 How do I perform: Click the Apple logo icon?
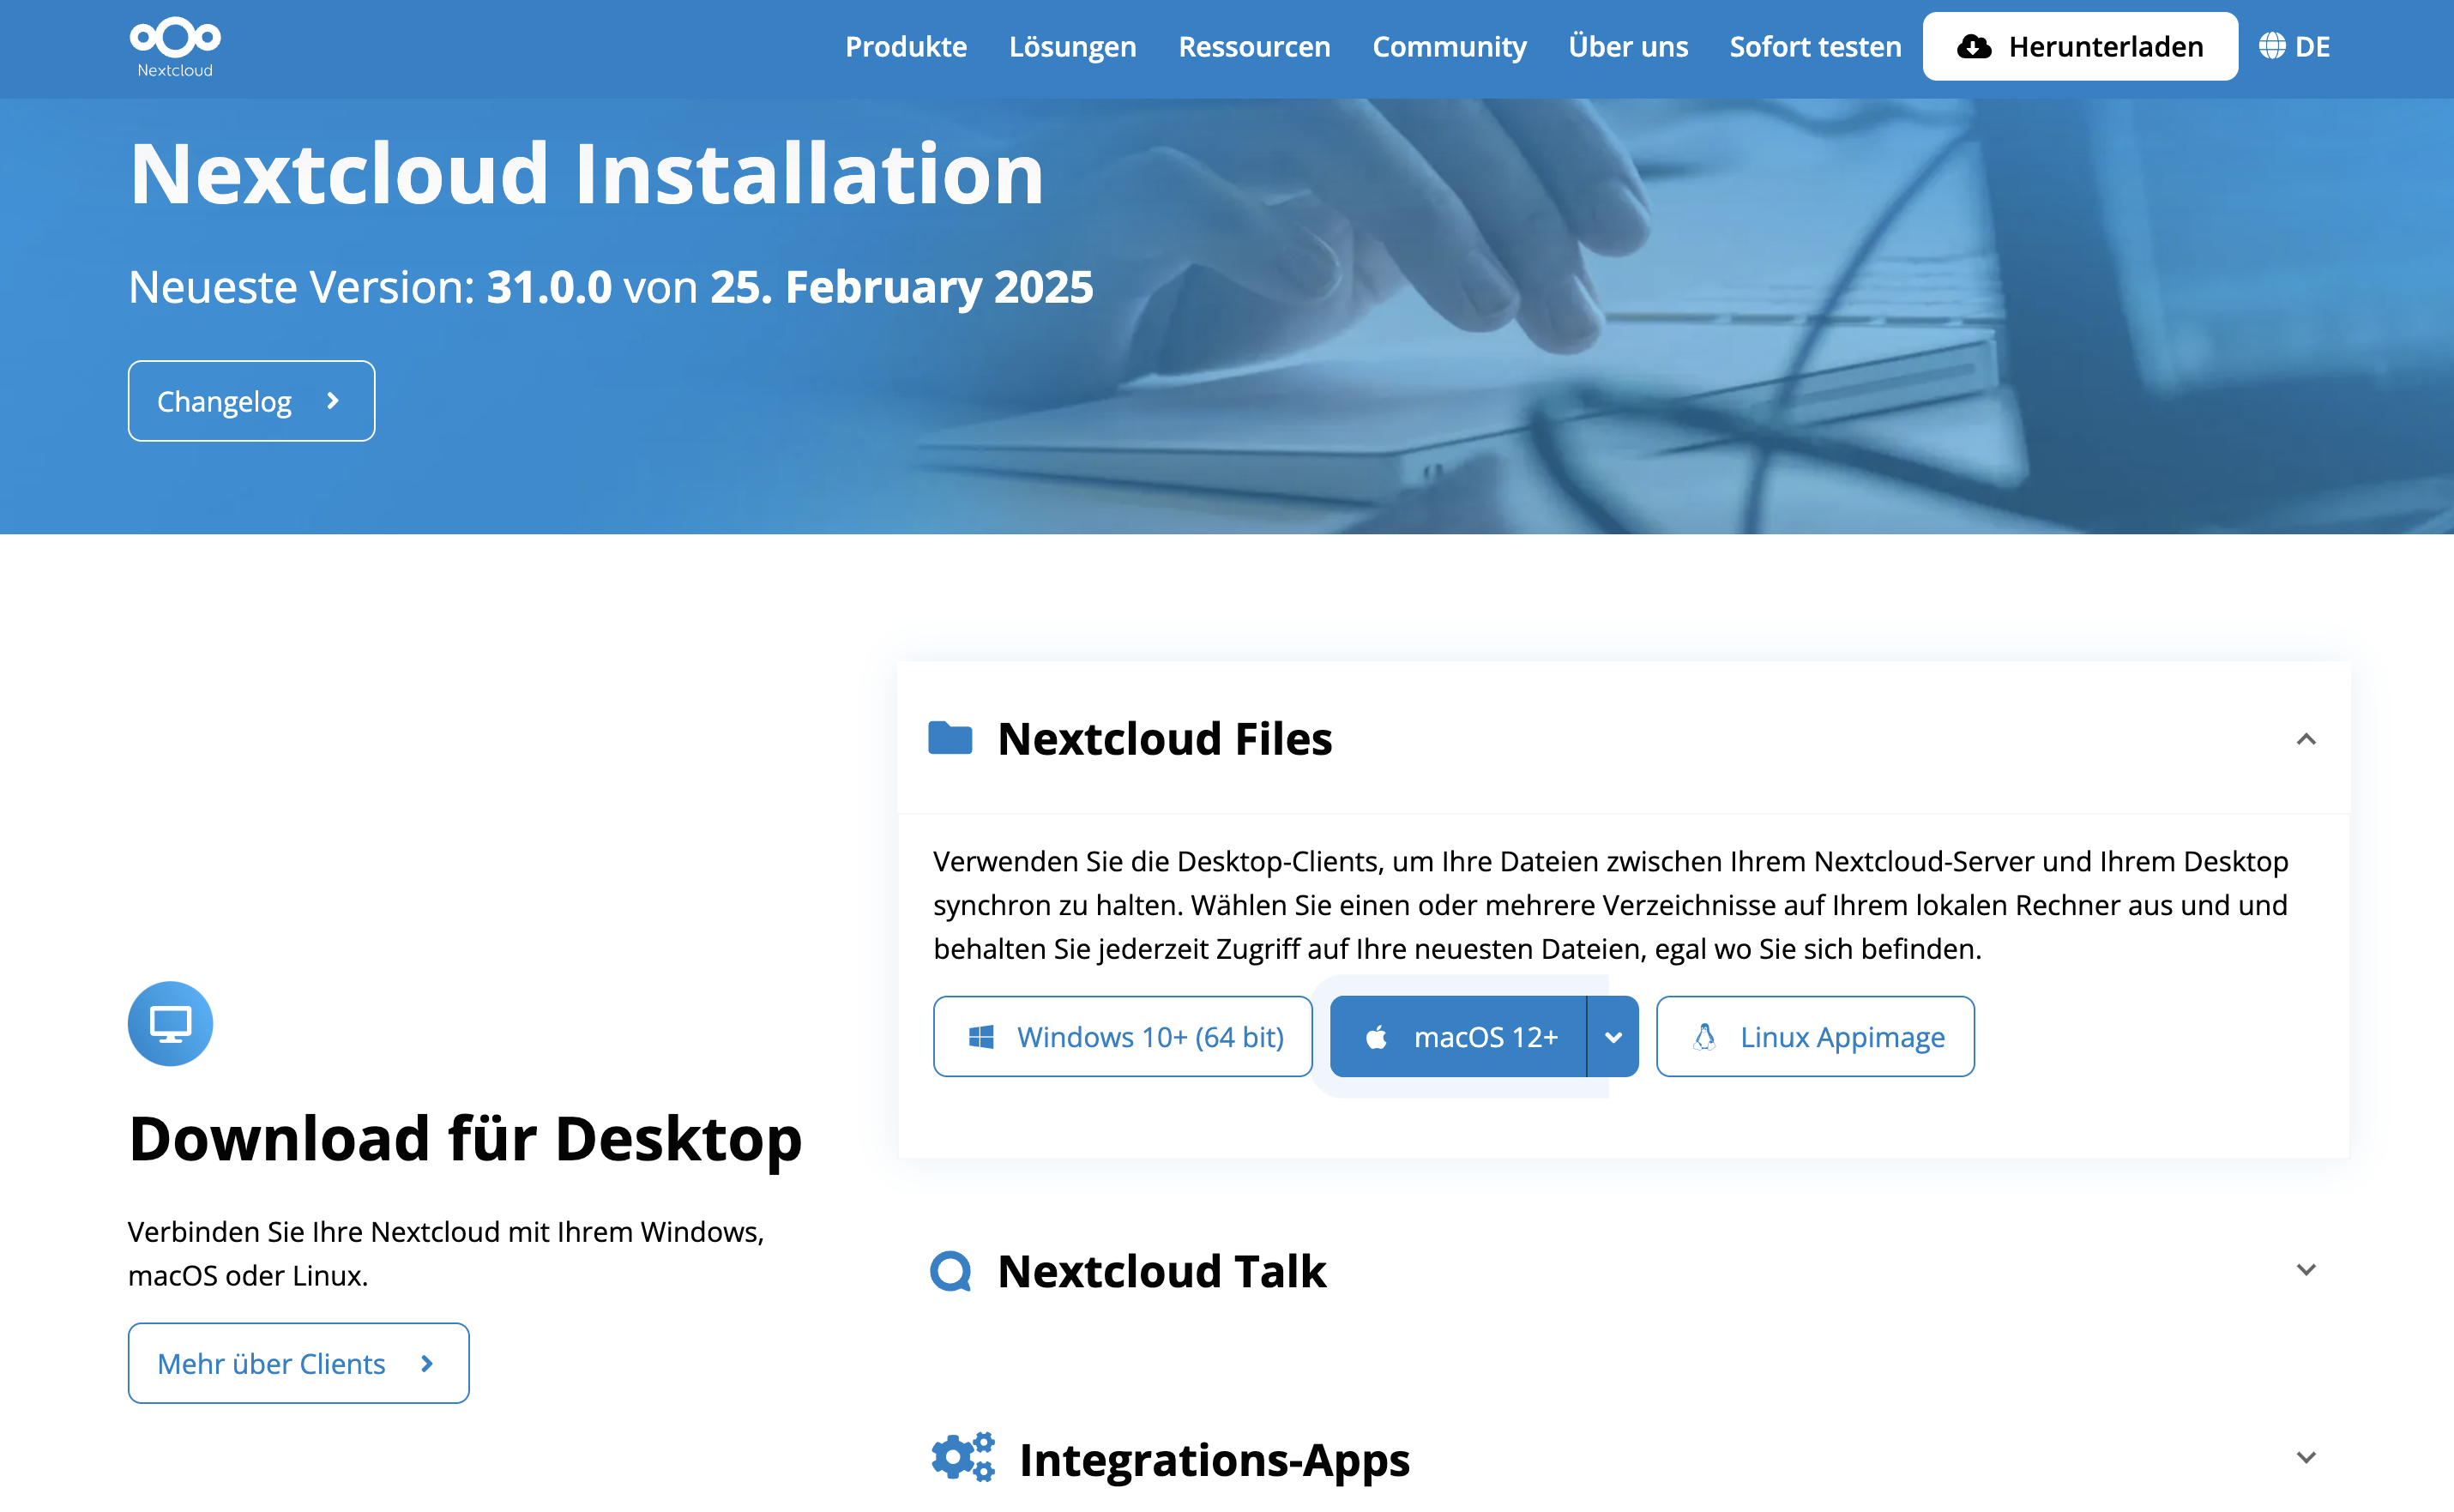click(x=1376, y=1036)
